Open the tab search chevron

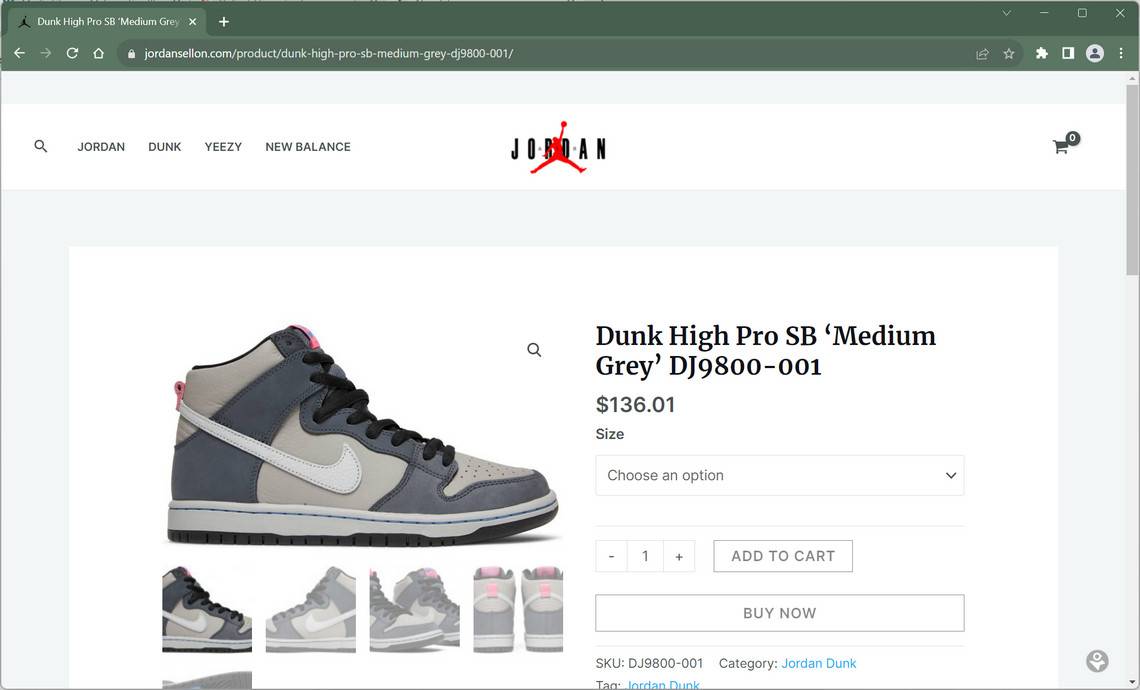[1006, 13]
